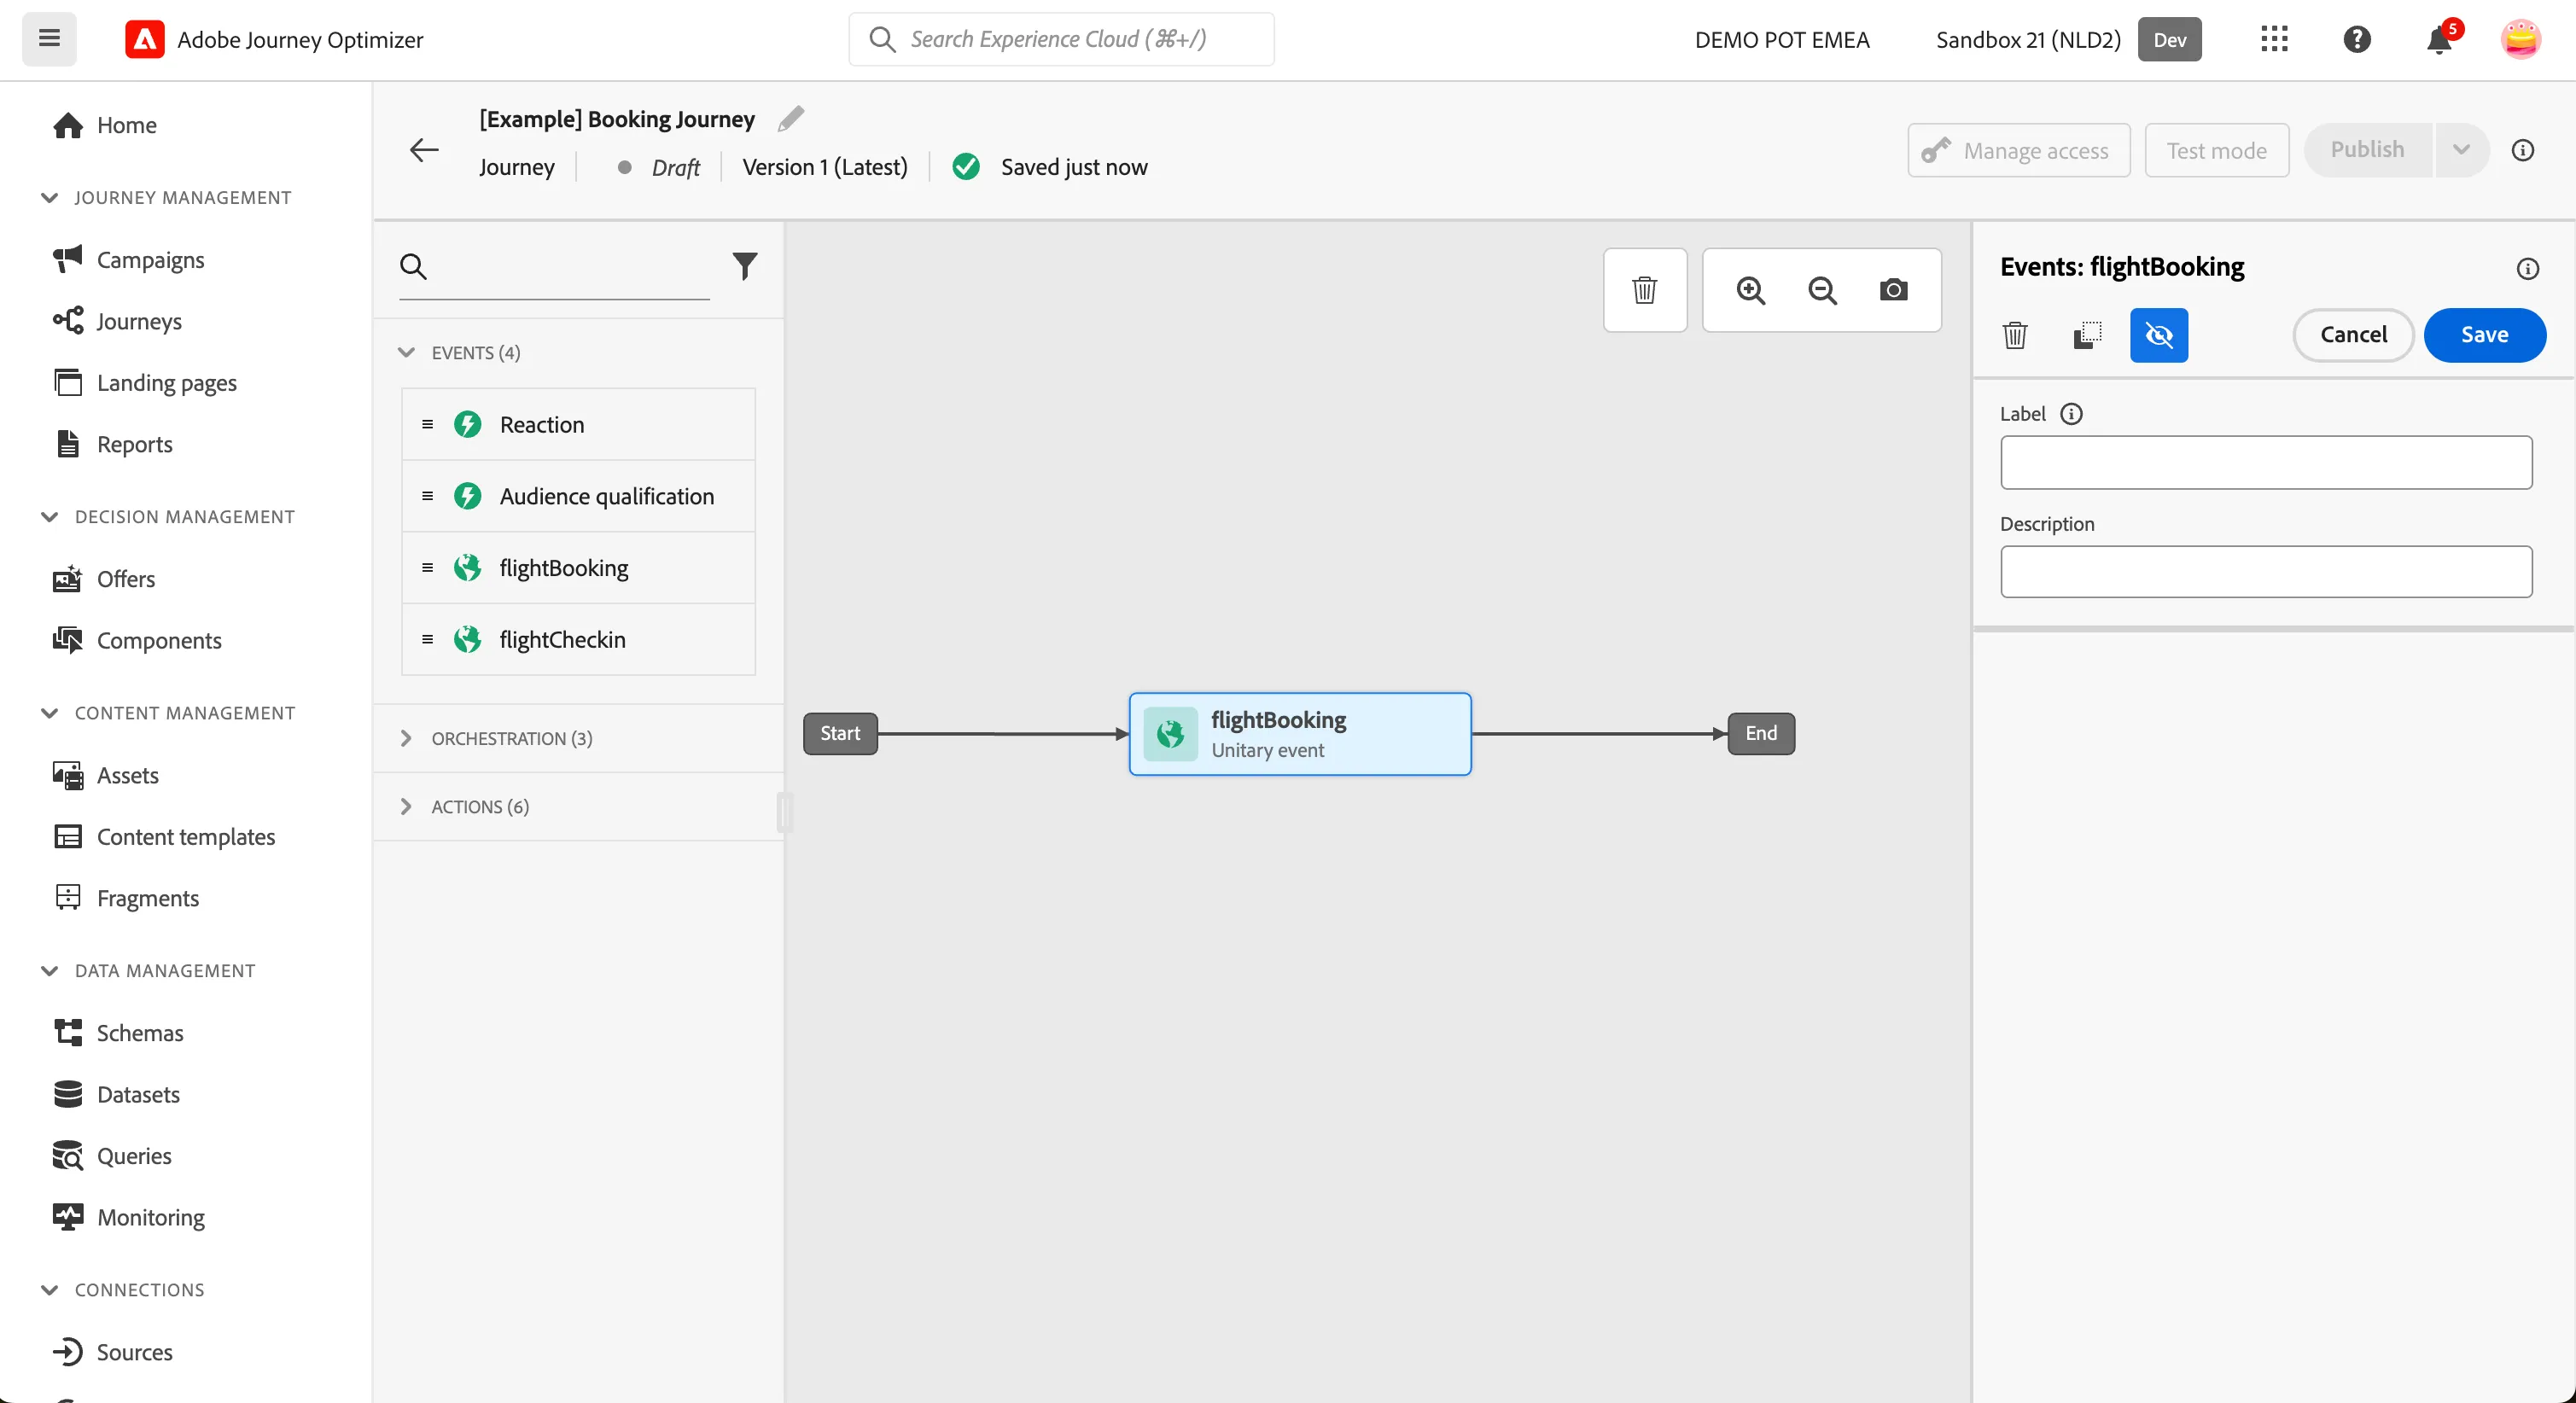2576x1403 pixels.
Task: Click Test mode button
Action: 2216,150
